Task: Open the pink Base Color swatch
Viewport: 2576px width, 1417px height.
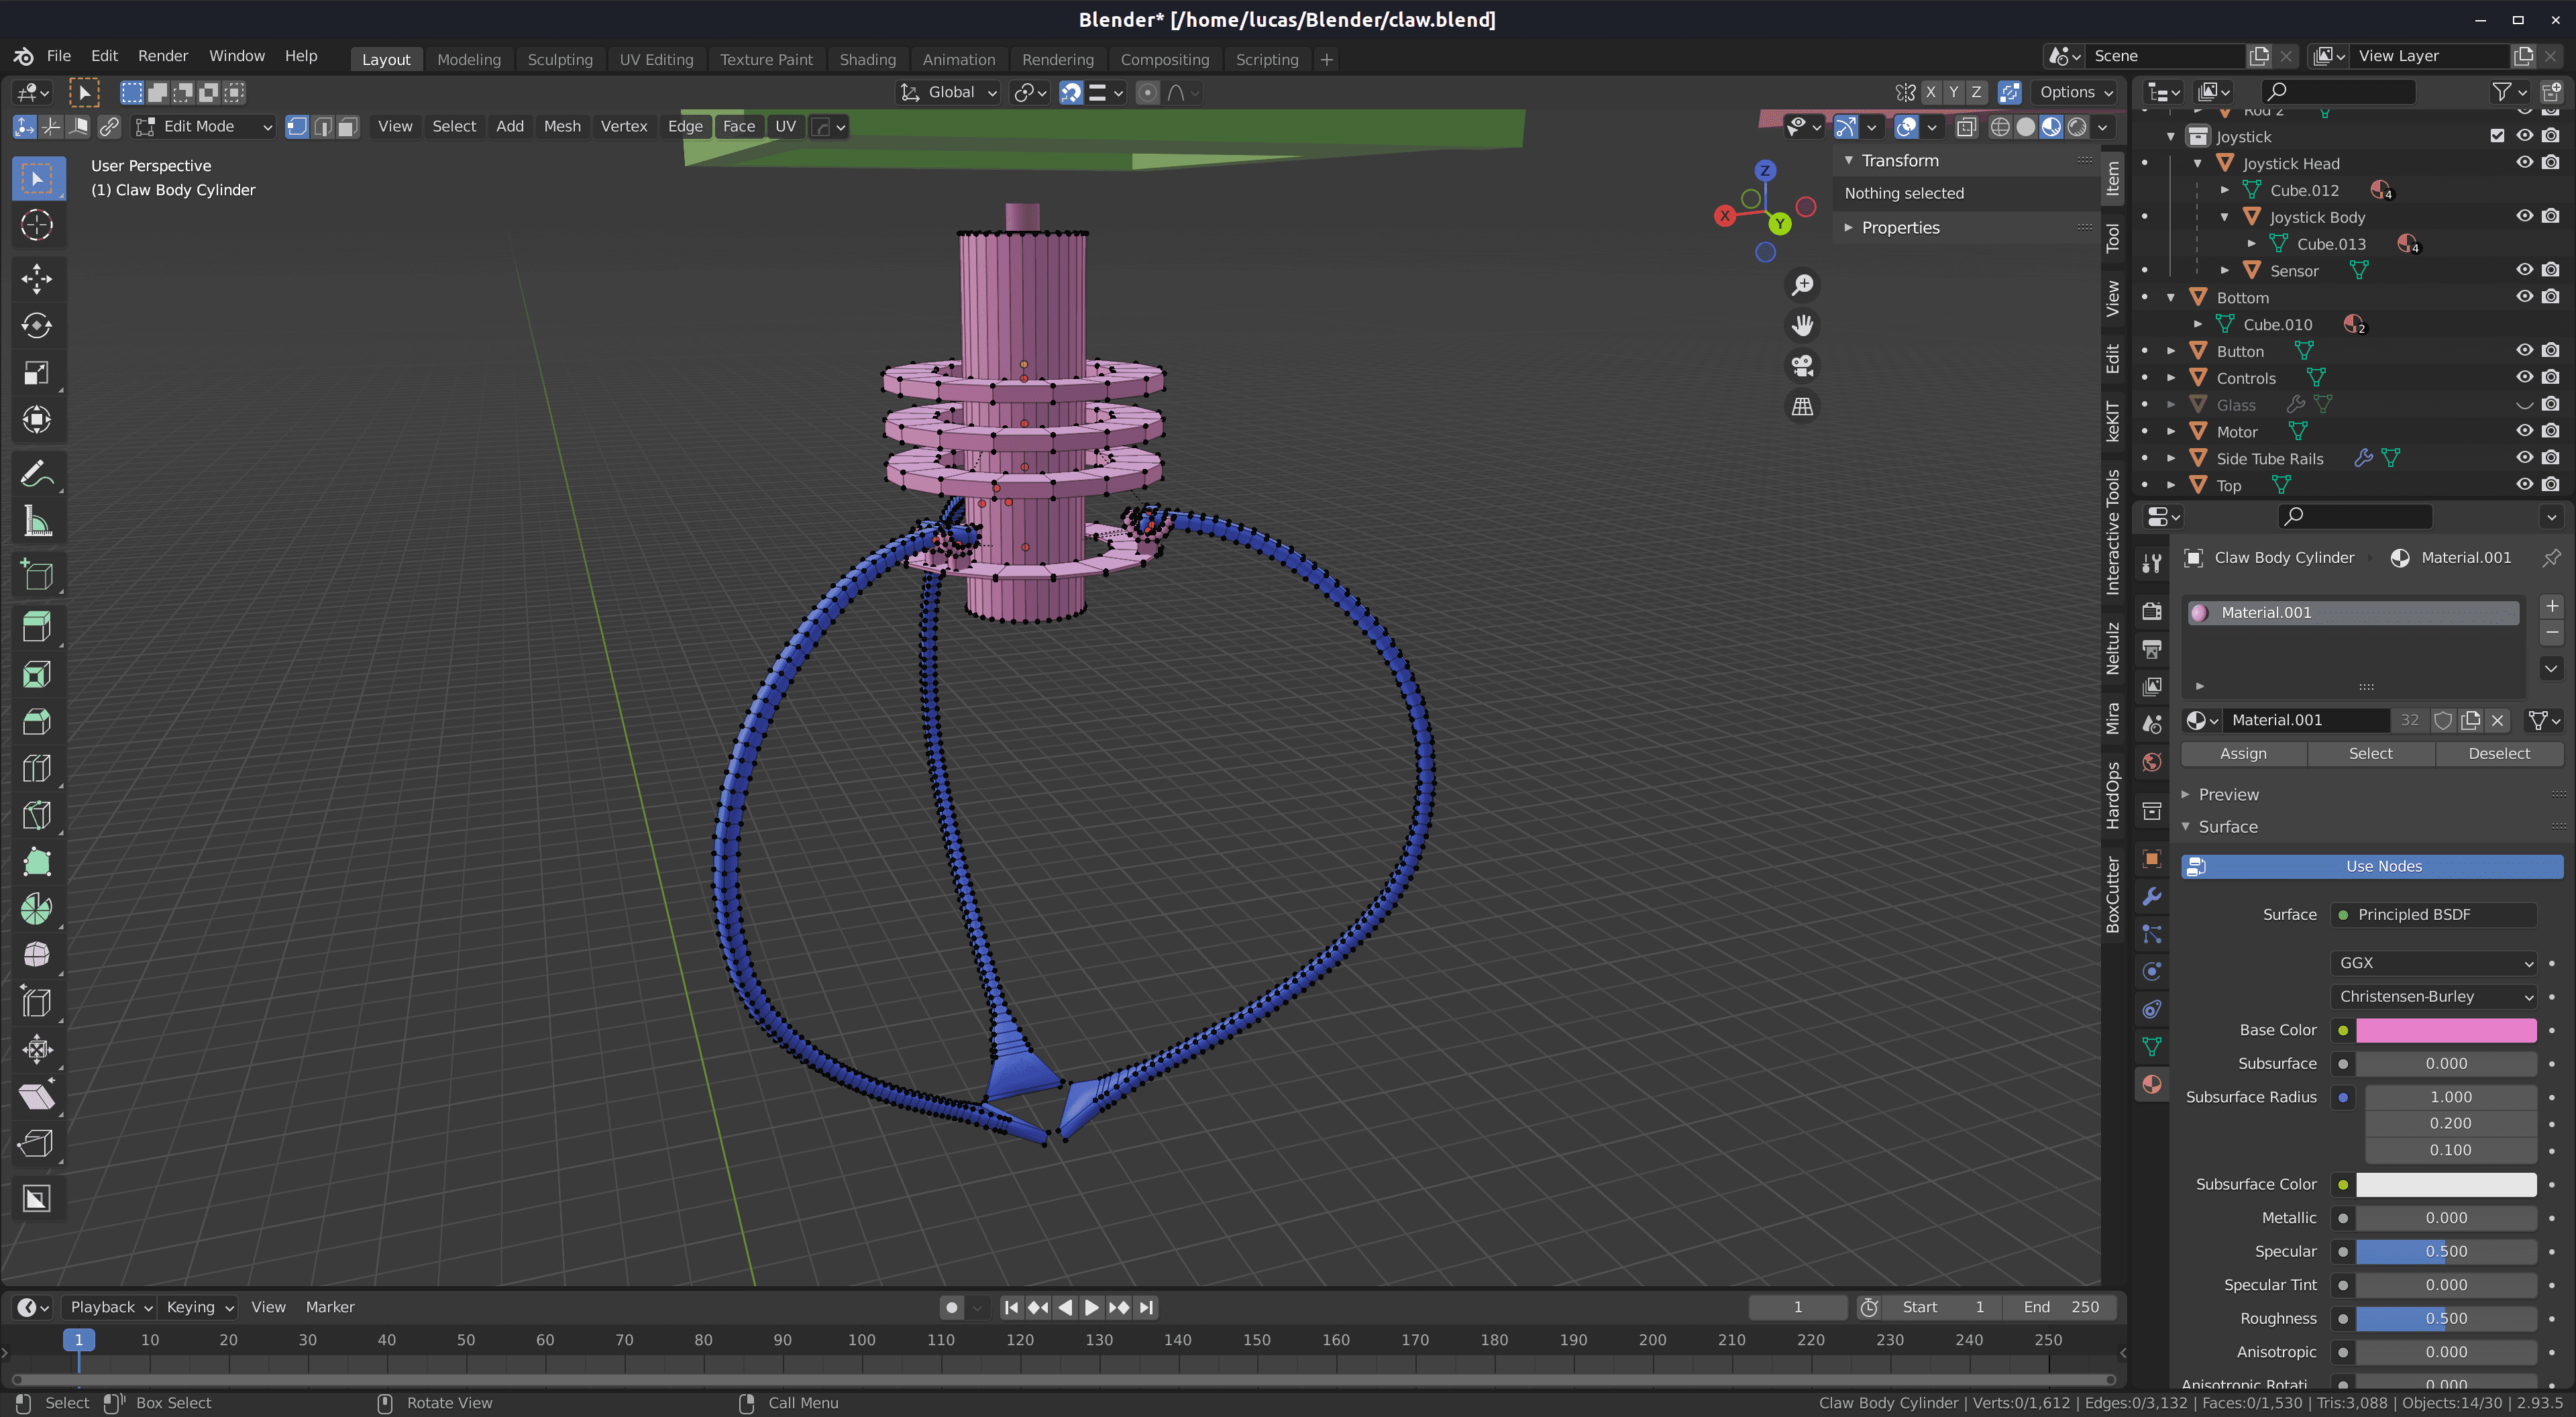Action: pyautogui.click(x=2445, y=1030)
